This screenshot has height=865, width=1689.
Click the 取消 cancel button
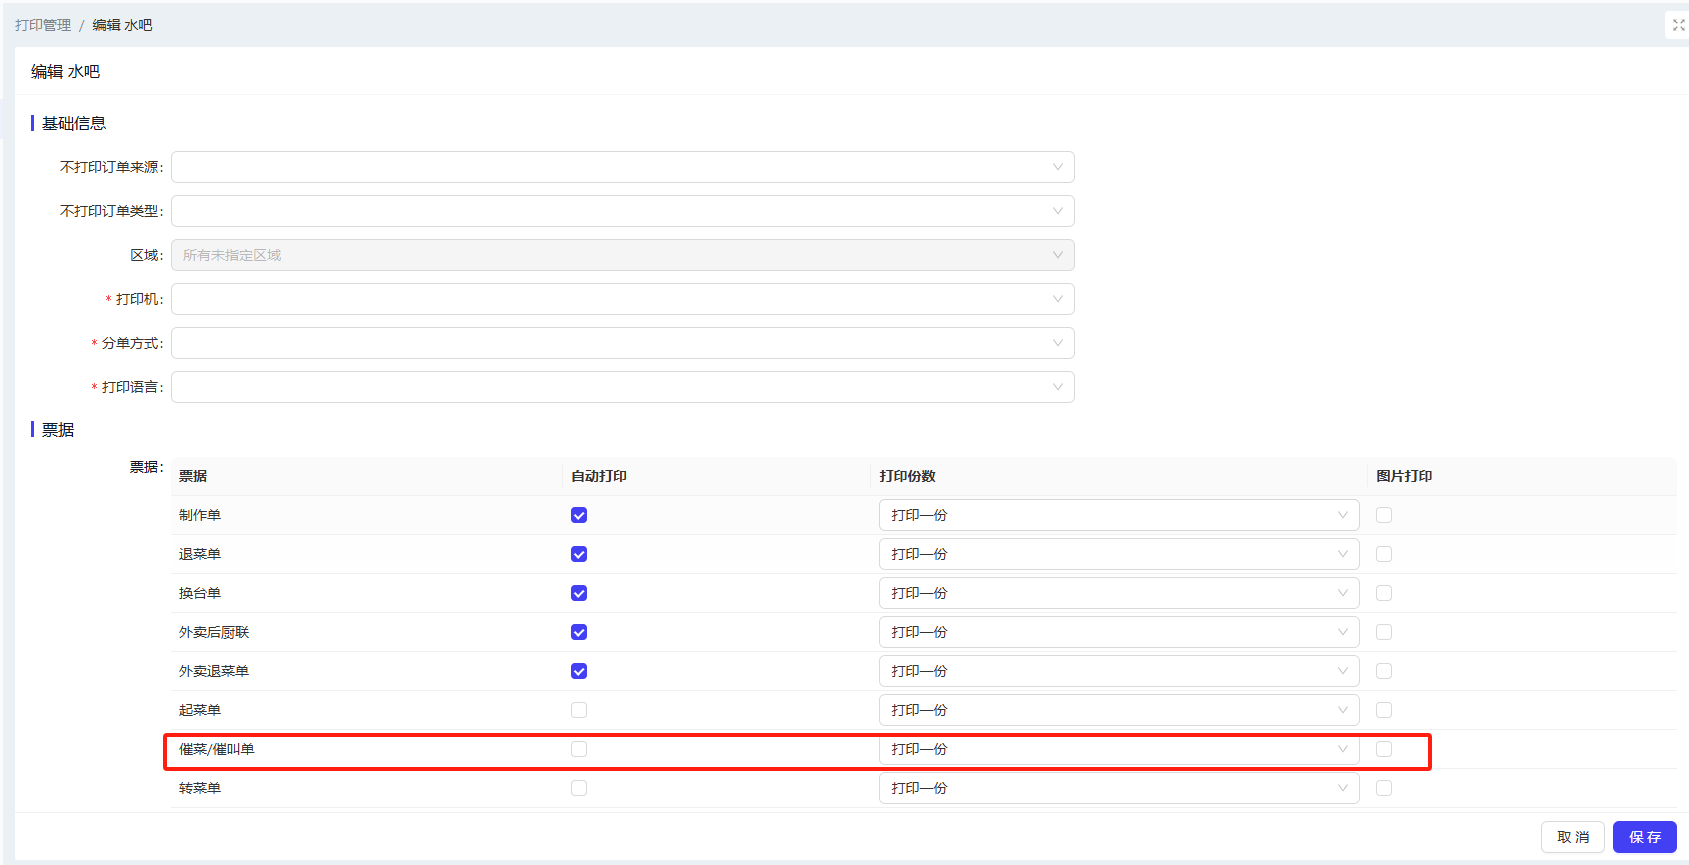pyautogui.click(x=1573, y=837)
